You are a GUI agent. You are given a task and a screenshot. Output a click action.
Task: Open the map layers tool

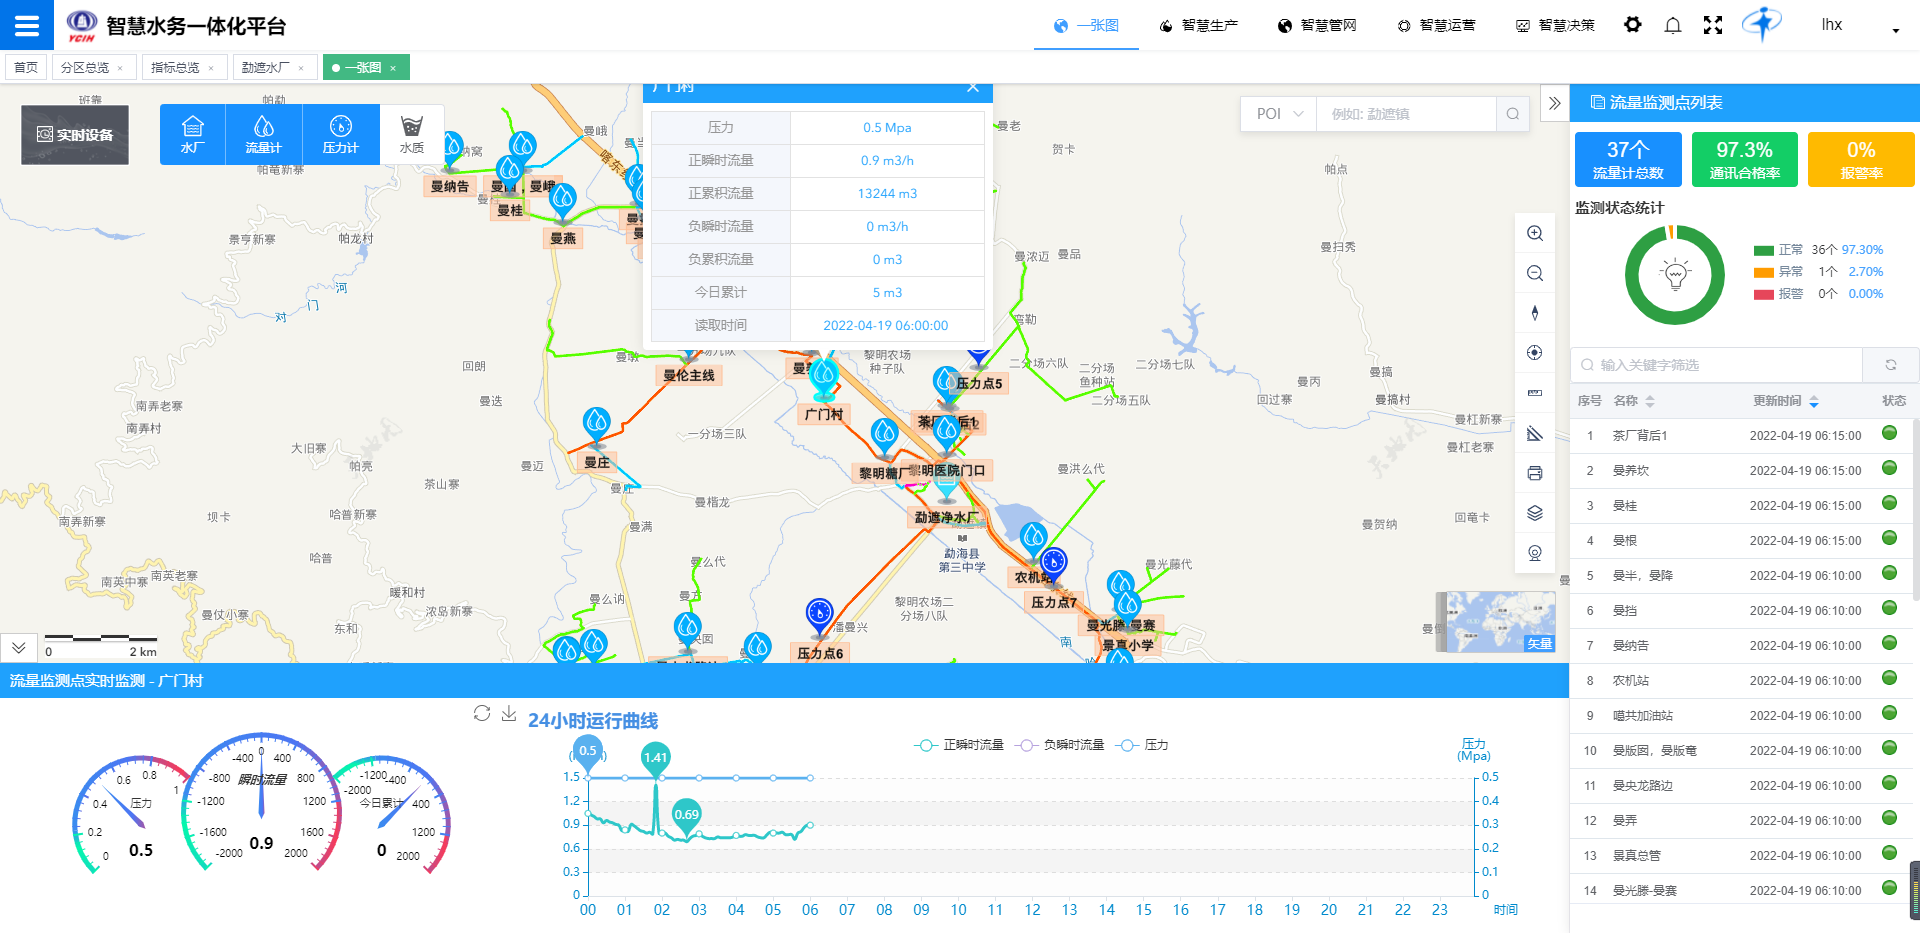click(1535, 513)
